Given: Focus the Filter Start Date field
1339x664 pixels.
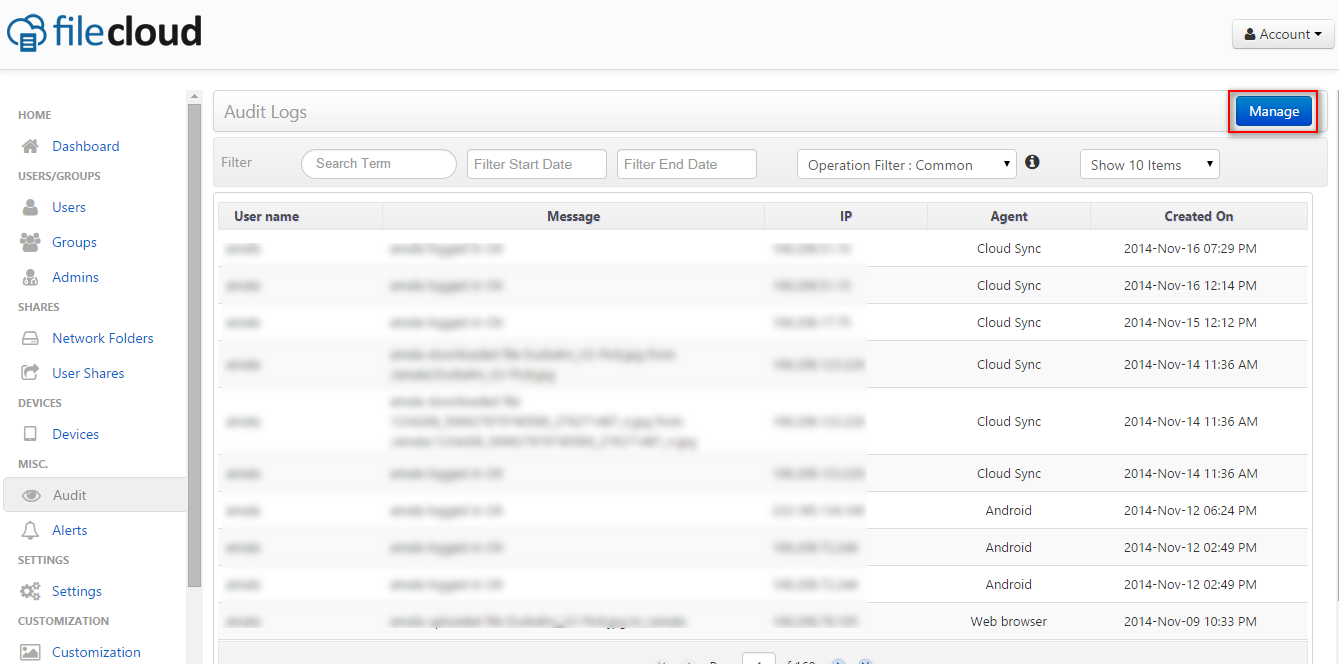Looking at the screenshot, I should point(536,164).
